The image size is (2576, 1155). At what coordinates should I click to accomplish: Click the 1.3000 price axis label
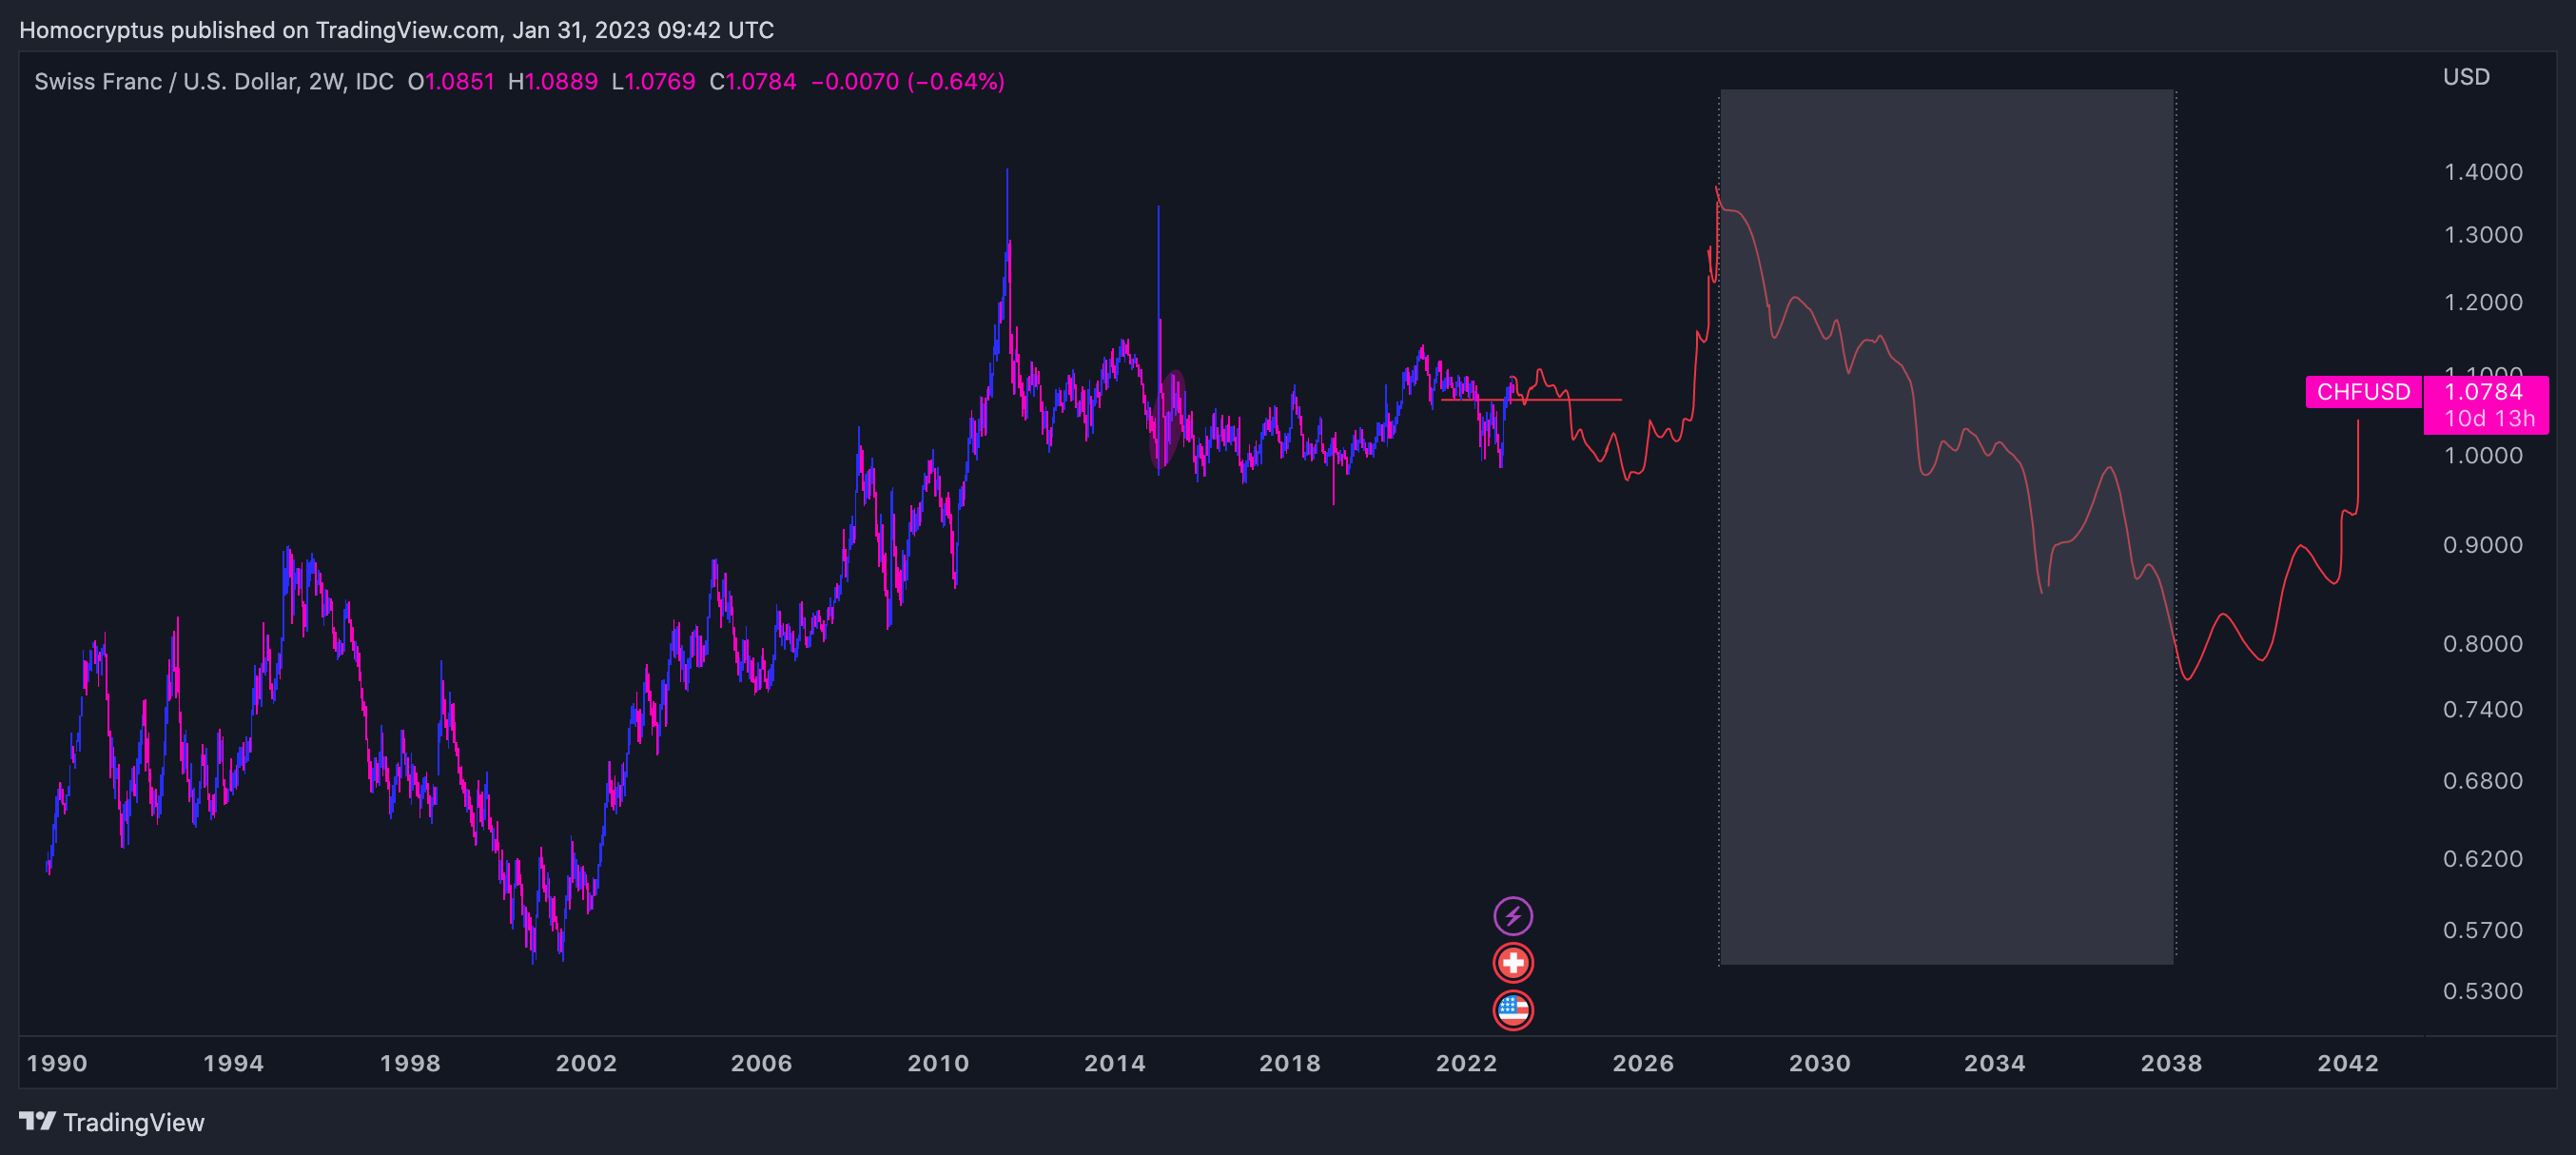click(2483, 234)
